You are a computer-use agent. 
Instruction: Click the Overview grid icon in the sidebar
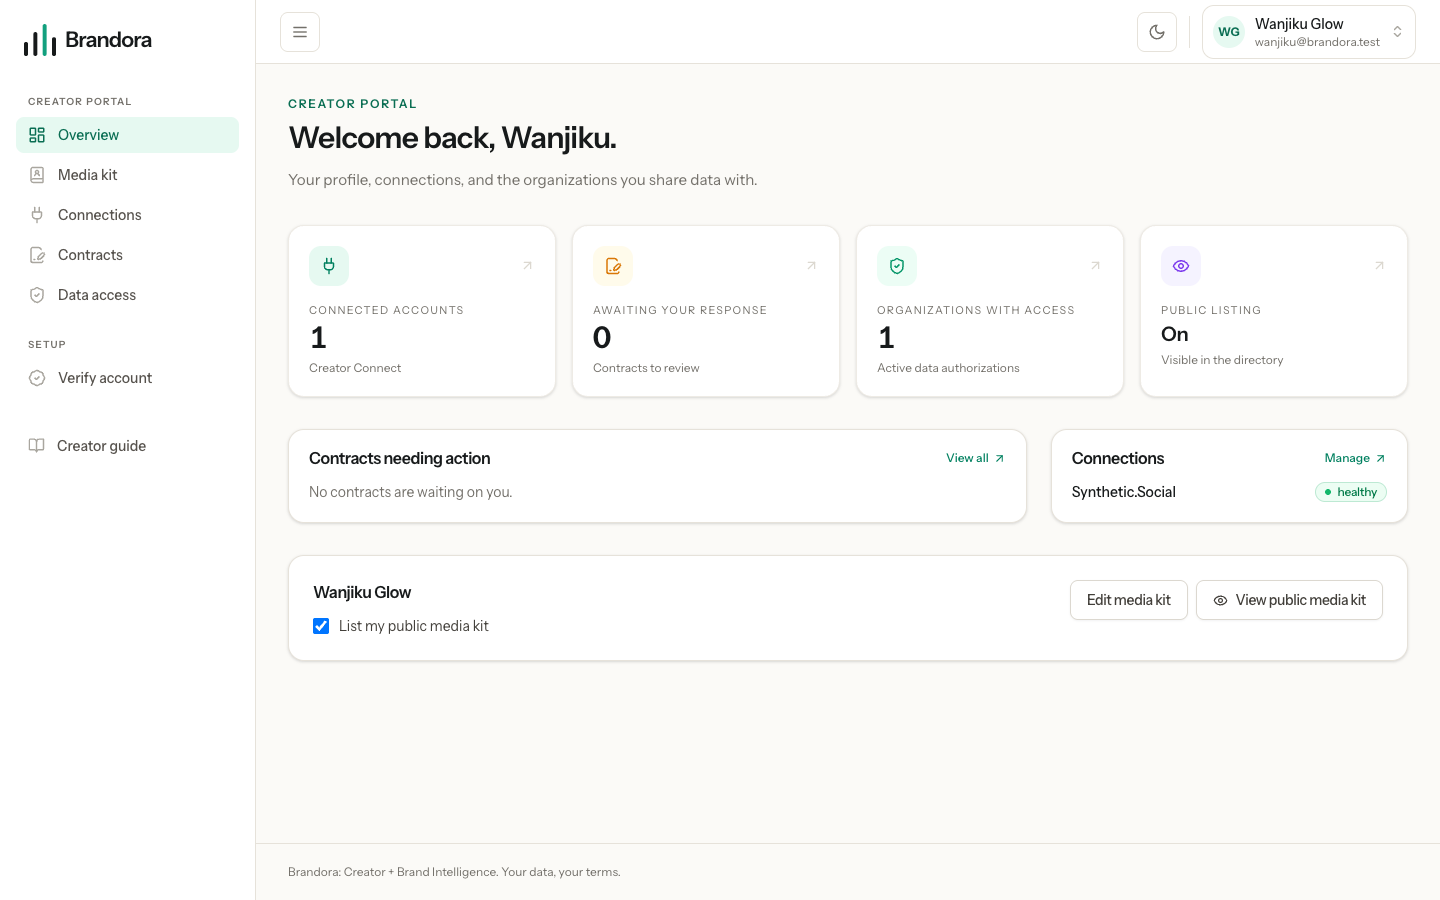point(37,135)
